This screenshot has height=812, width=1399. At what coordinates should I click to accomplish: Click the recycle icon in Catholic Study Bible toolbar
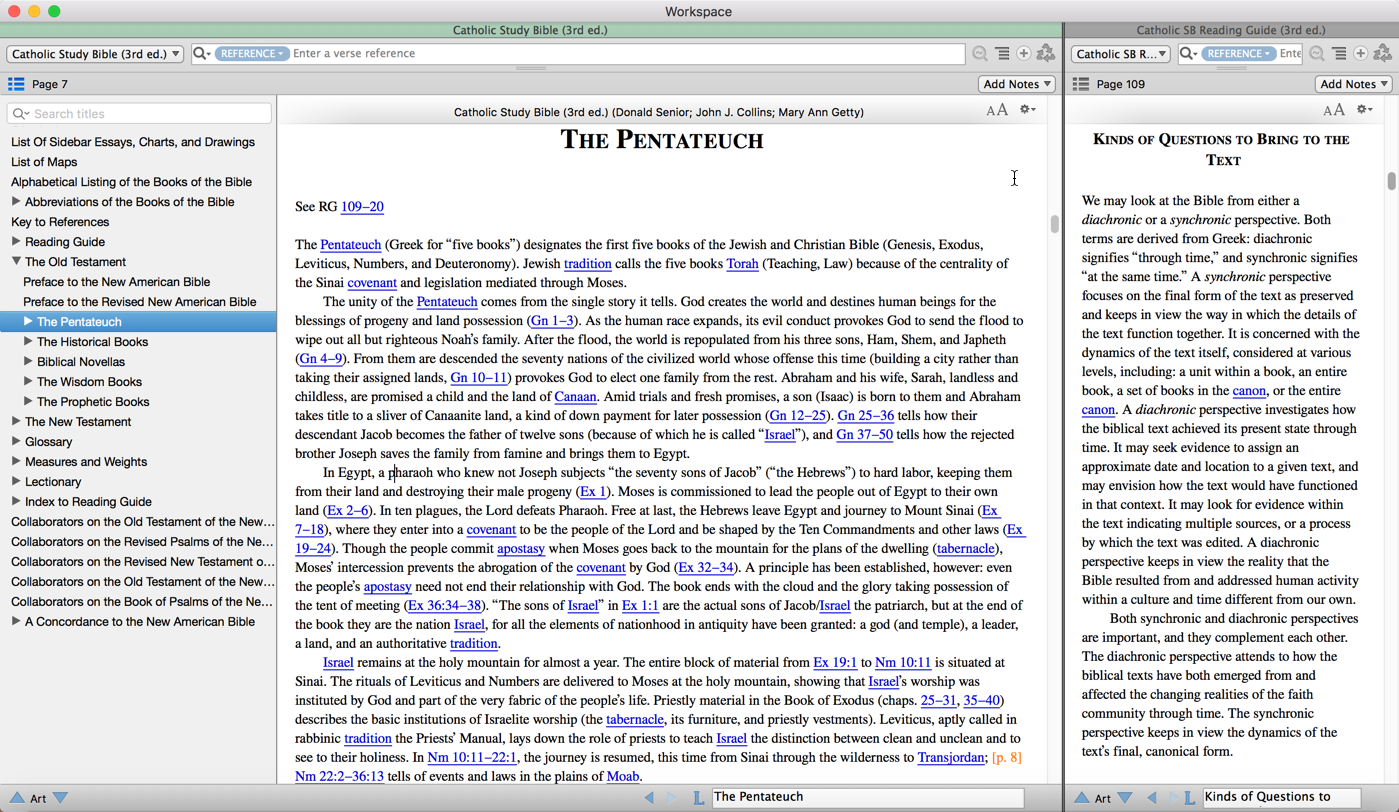[1046, 53]
